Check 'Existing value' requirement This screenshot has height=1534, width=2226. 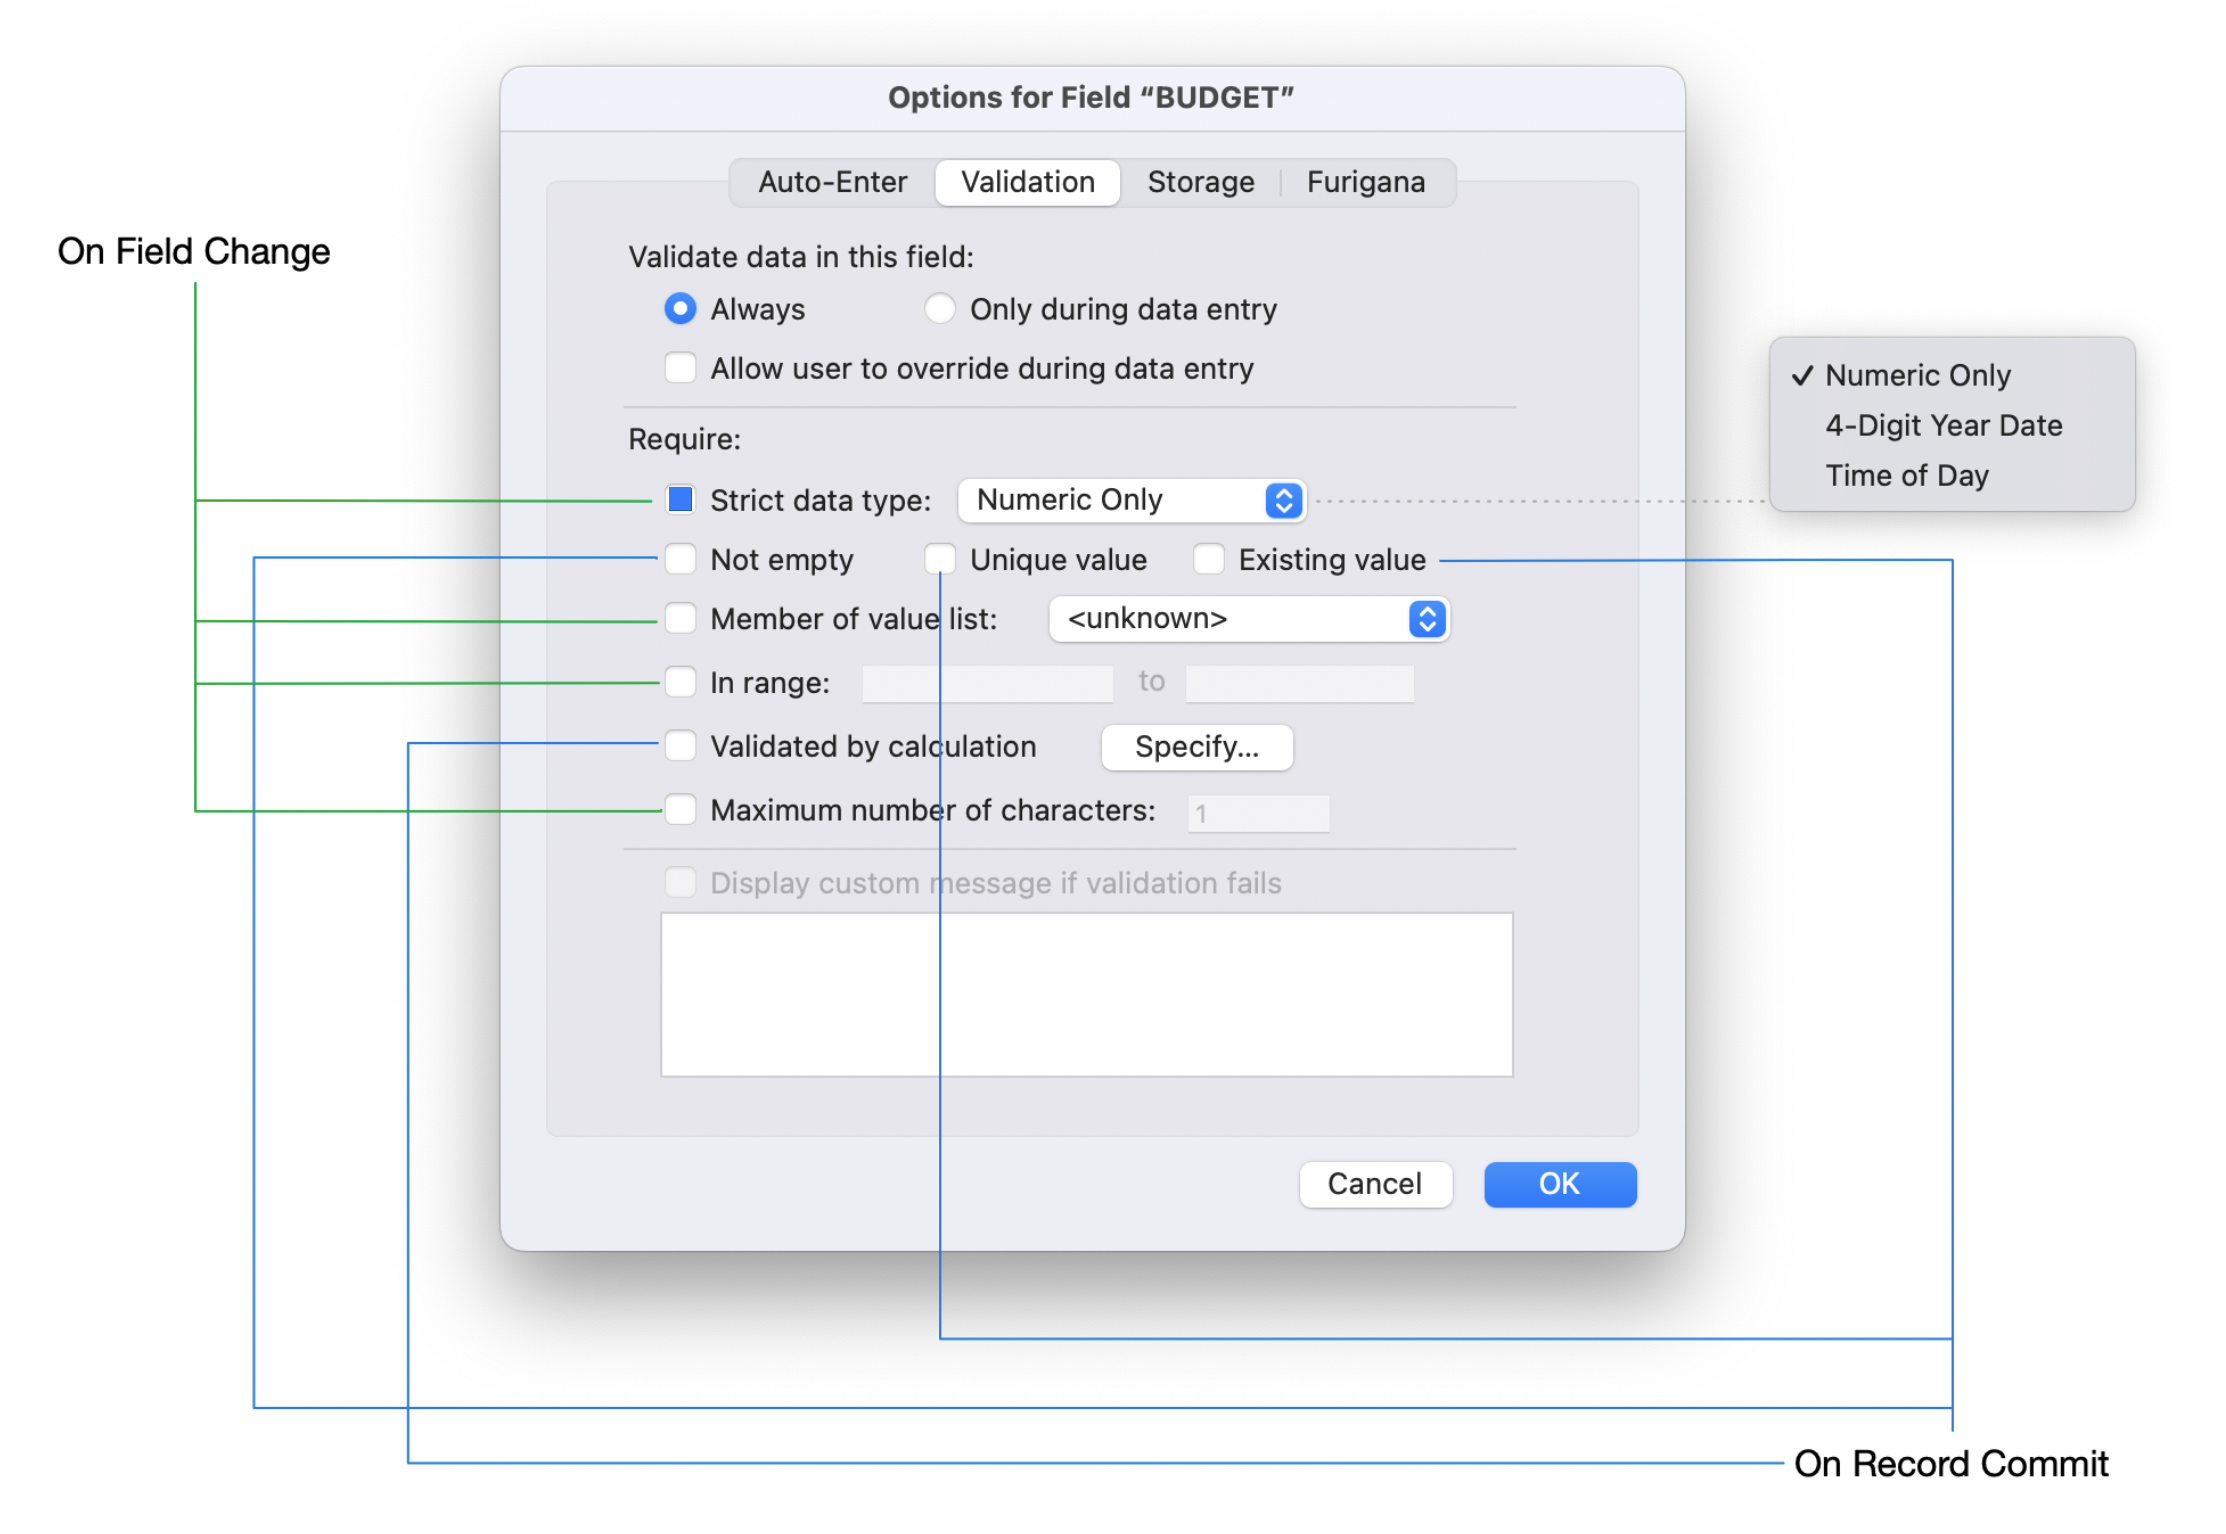[x=1209, y=559]
